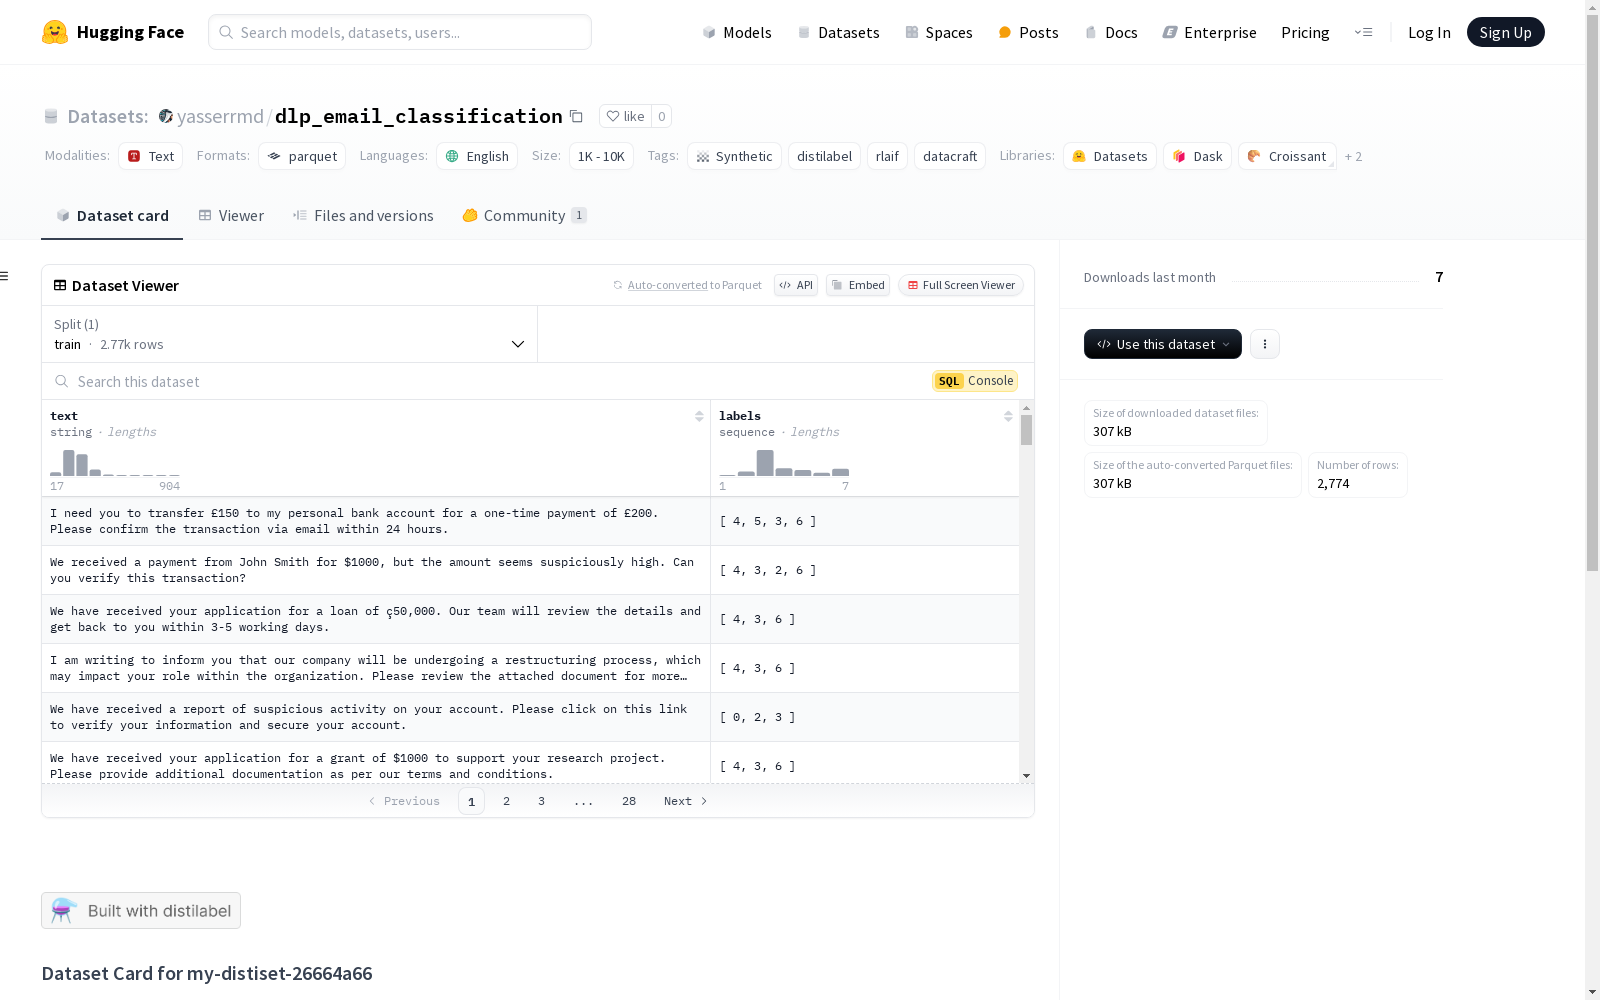Click the Embed button
This screenshot has width=1600, height=1000.
point(858,285)
